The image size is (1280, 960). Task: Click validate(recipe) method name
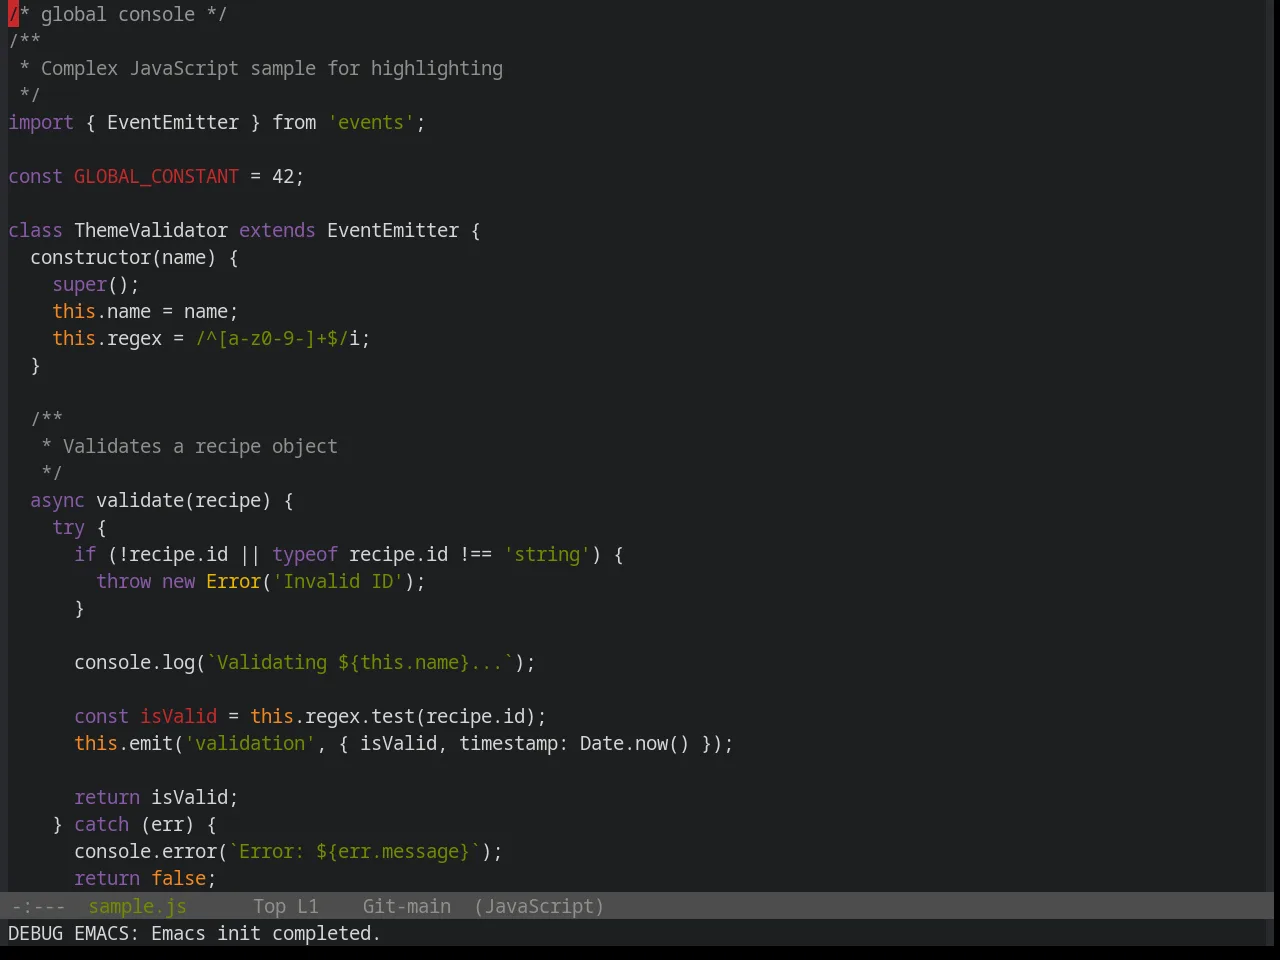coord(184,500)
